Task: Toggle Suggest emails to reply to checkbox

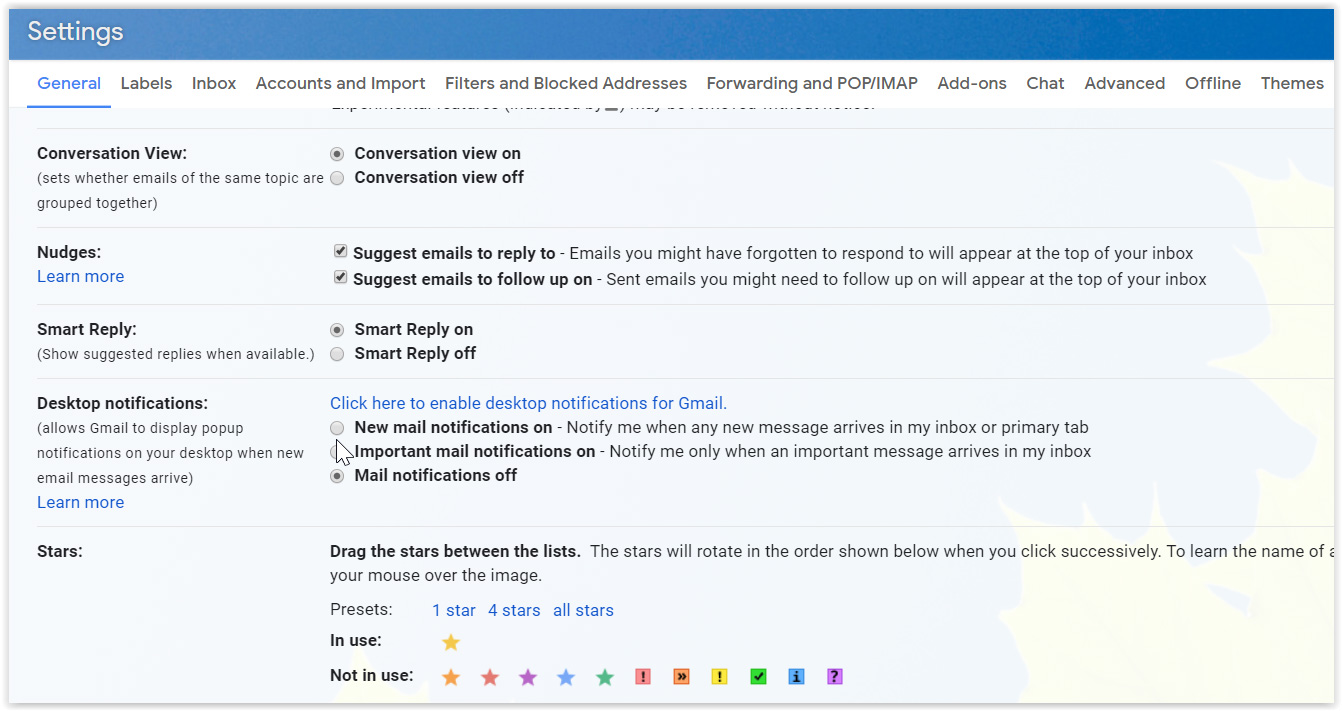Action: pos(340,251)
